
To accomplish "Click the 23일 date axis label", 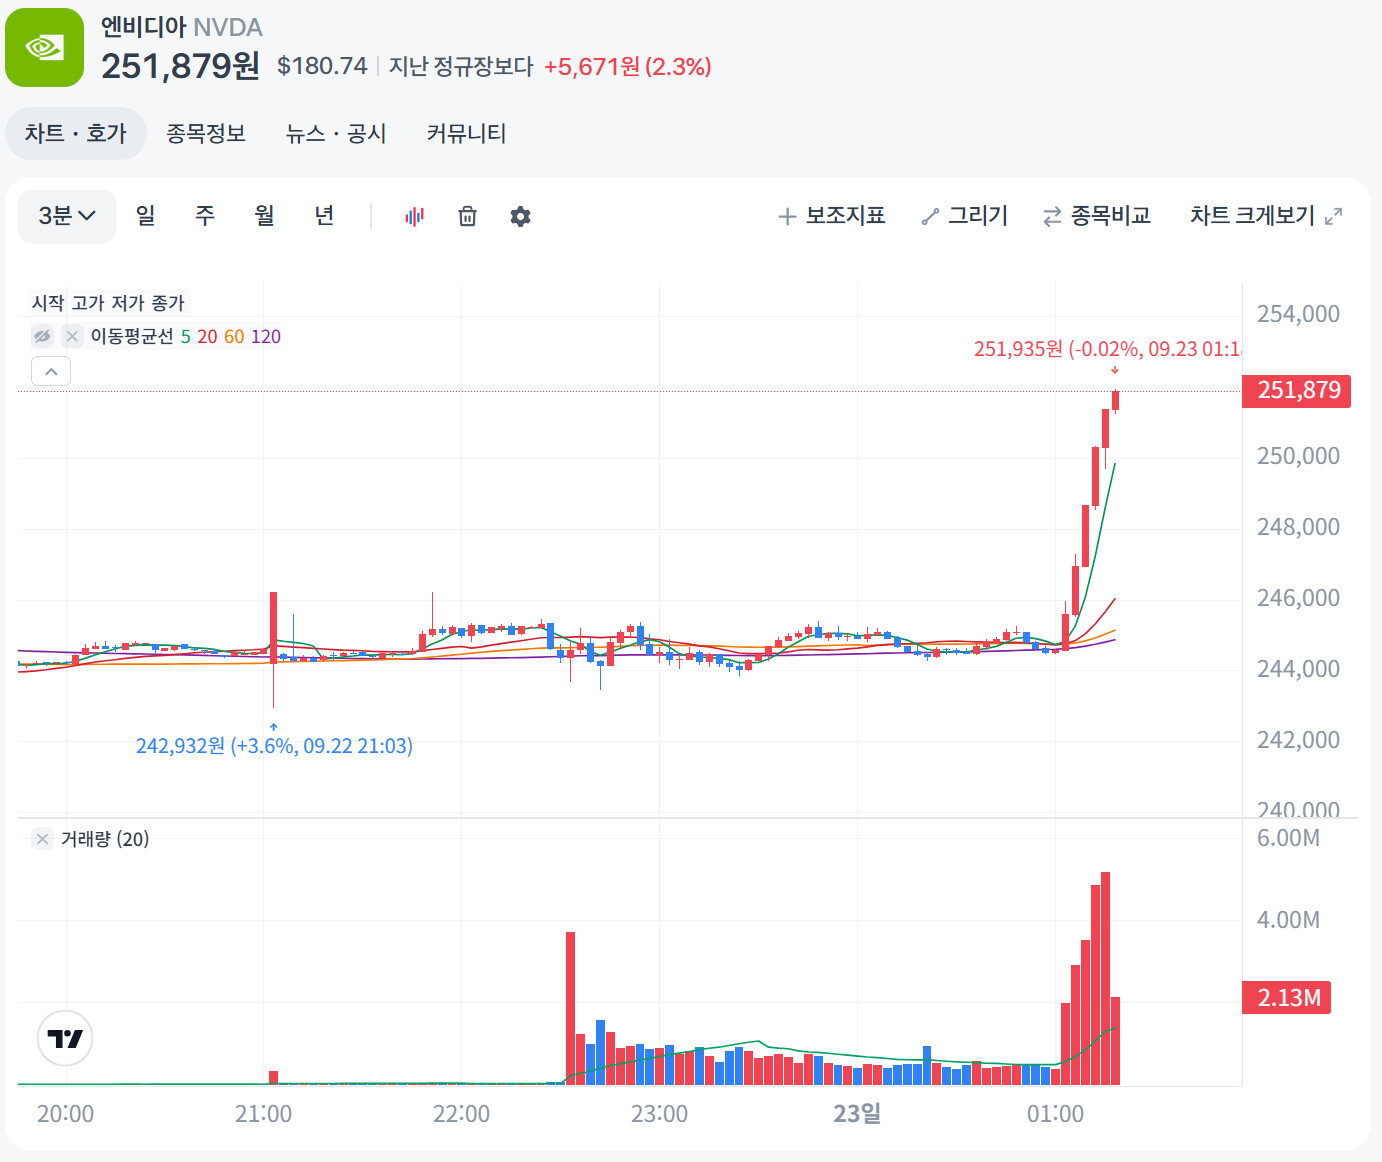I will [857, 1113].
